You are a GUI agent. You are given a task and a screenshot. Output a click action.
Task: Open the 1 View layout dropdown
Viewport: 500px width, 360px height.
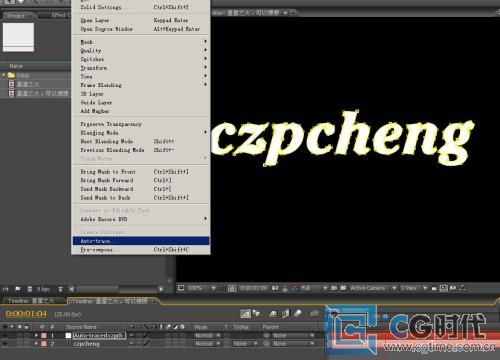tap(413, 288)
